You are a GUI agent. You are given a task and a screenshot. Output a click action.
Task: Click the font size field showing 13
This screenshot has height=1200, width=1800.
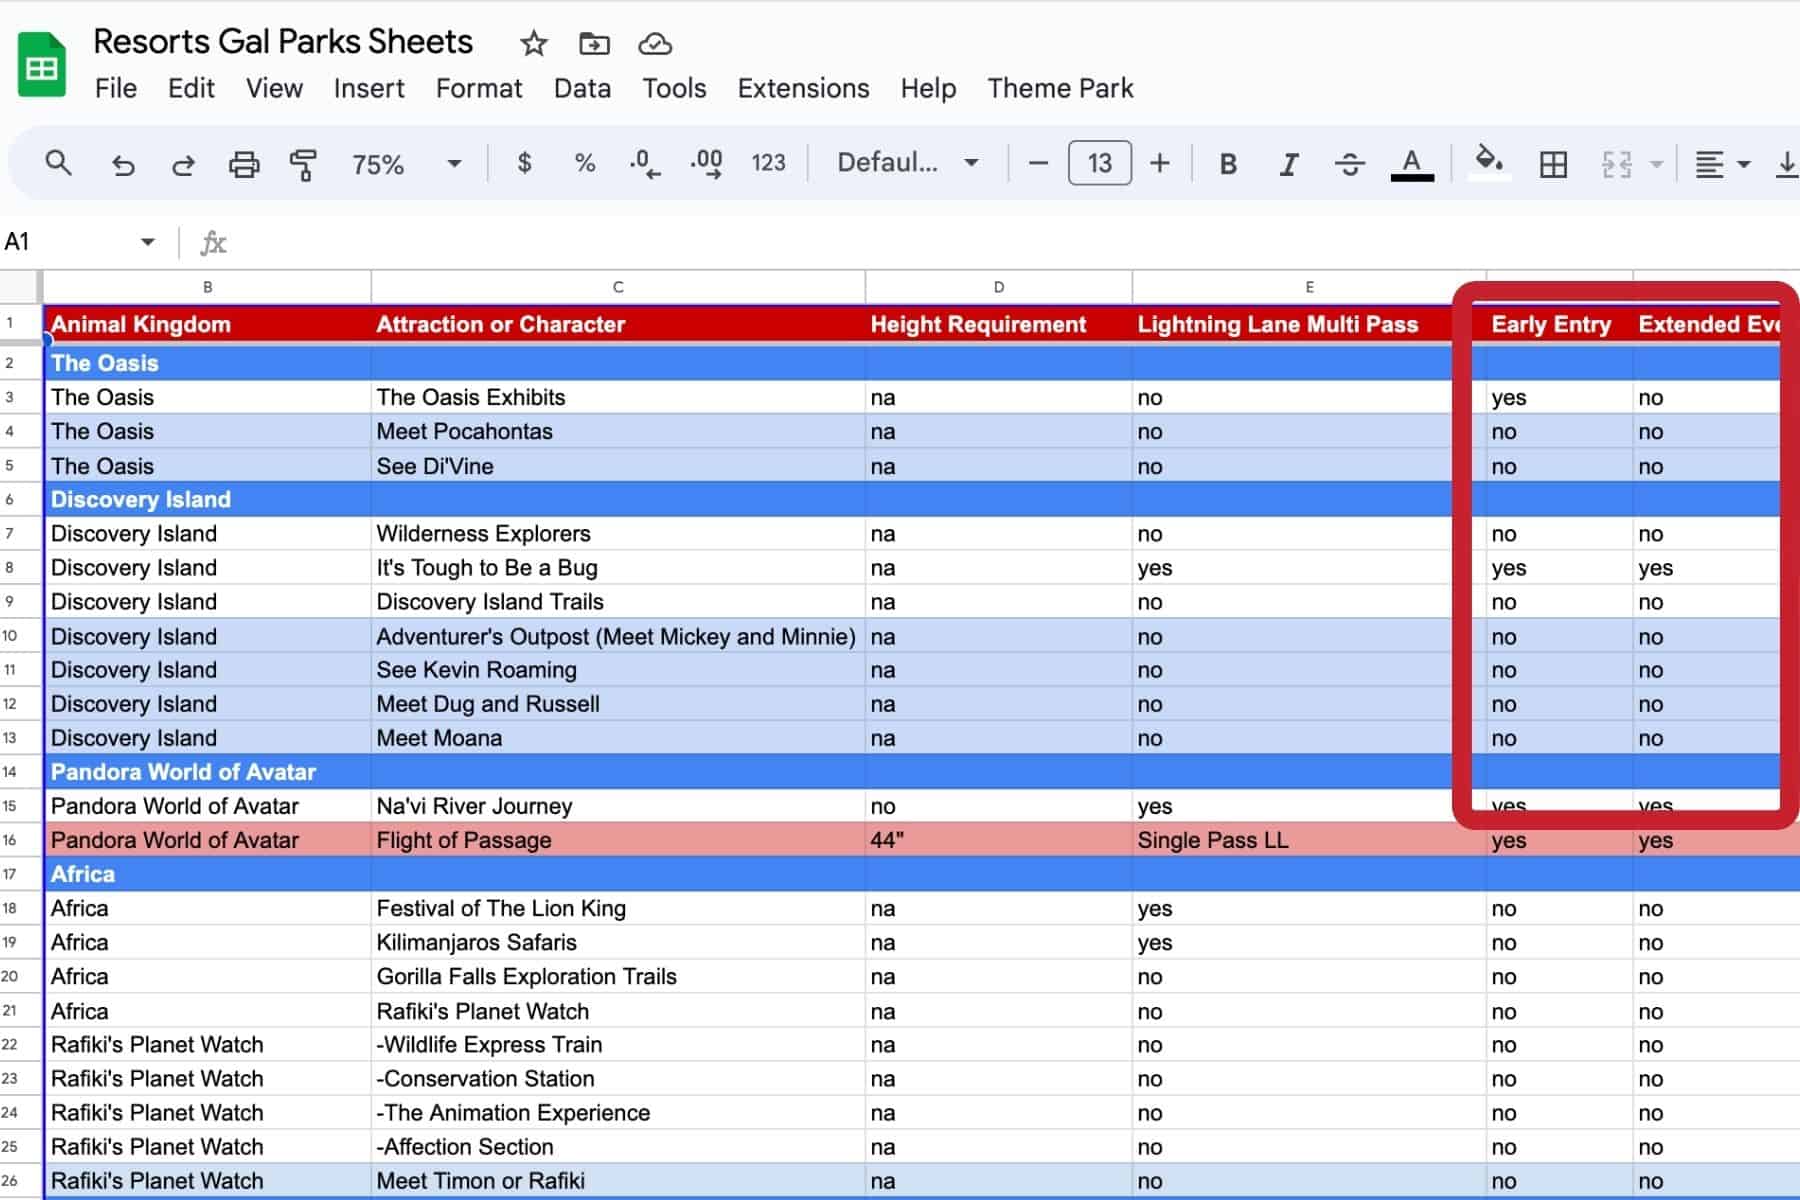[1100, 163]
